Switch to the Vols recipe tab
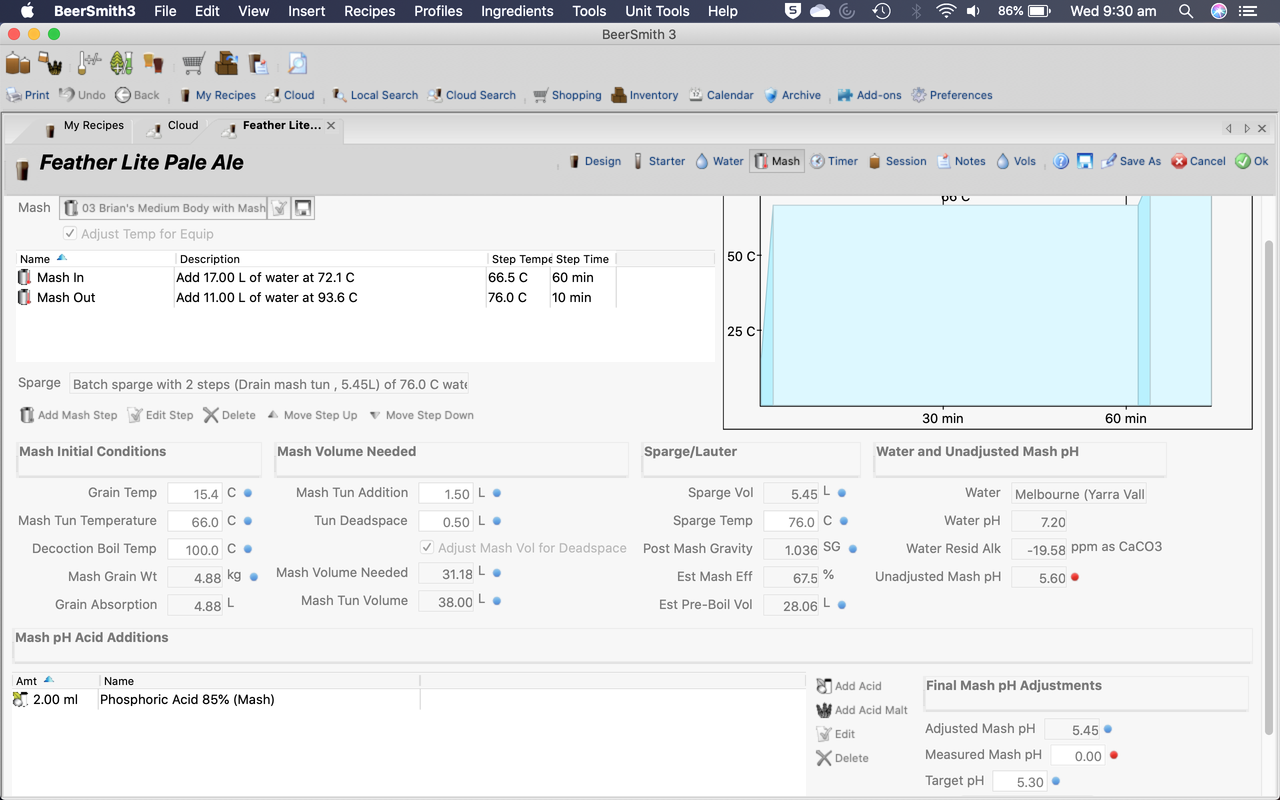 pos(1016,161)
